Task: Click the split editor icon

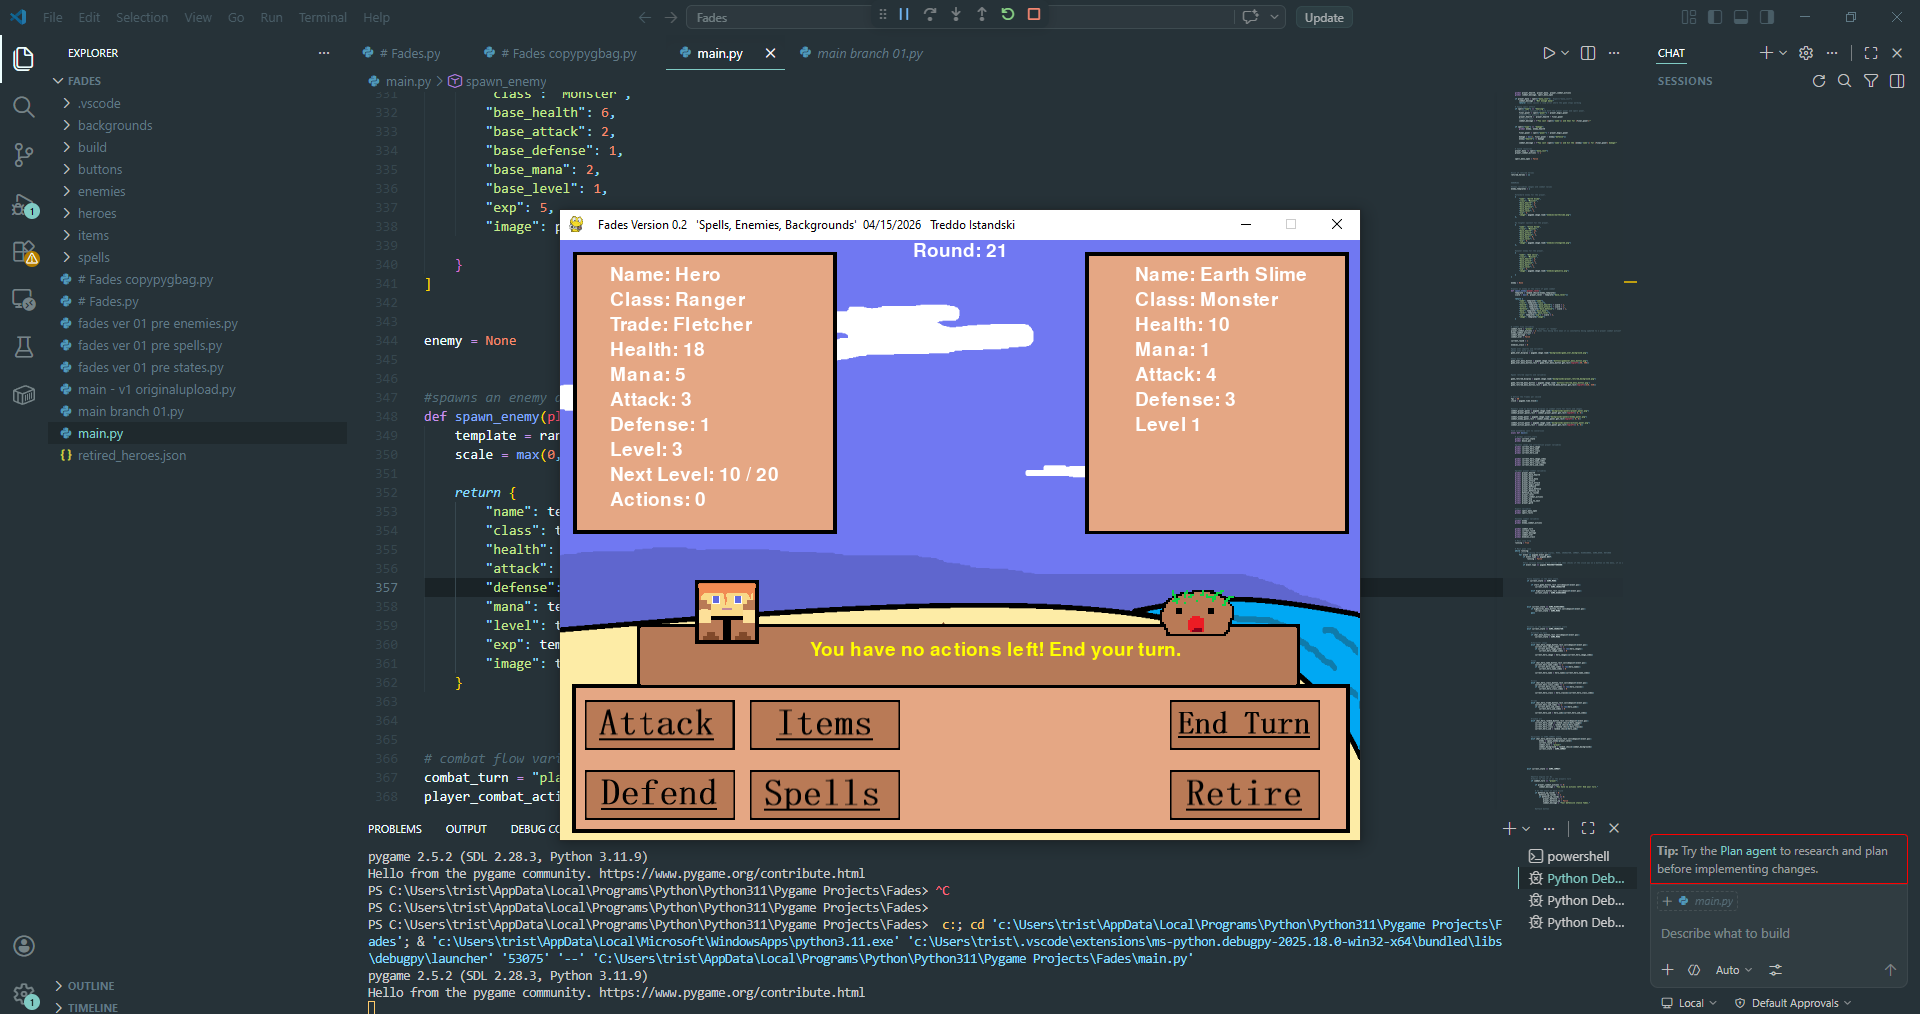Action: (1588, 53)
